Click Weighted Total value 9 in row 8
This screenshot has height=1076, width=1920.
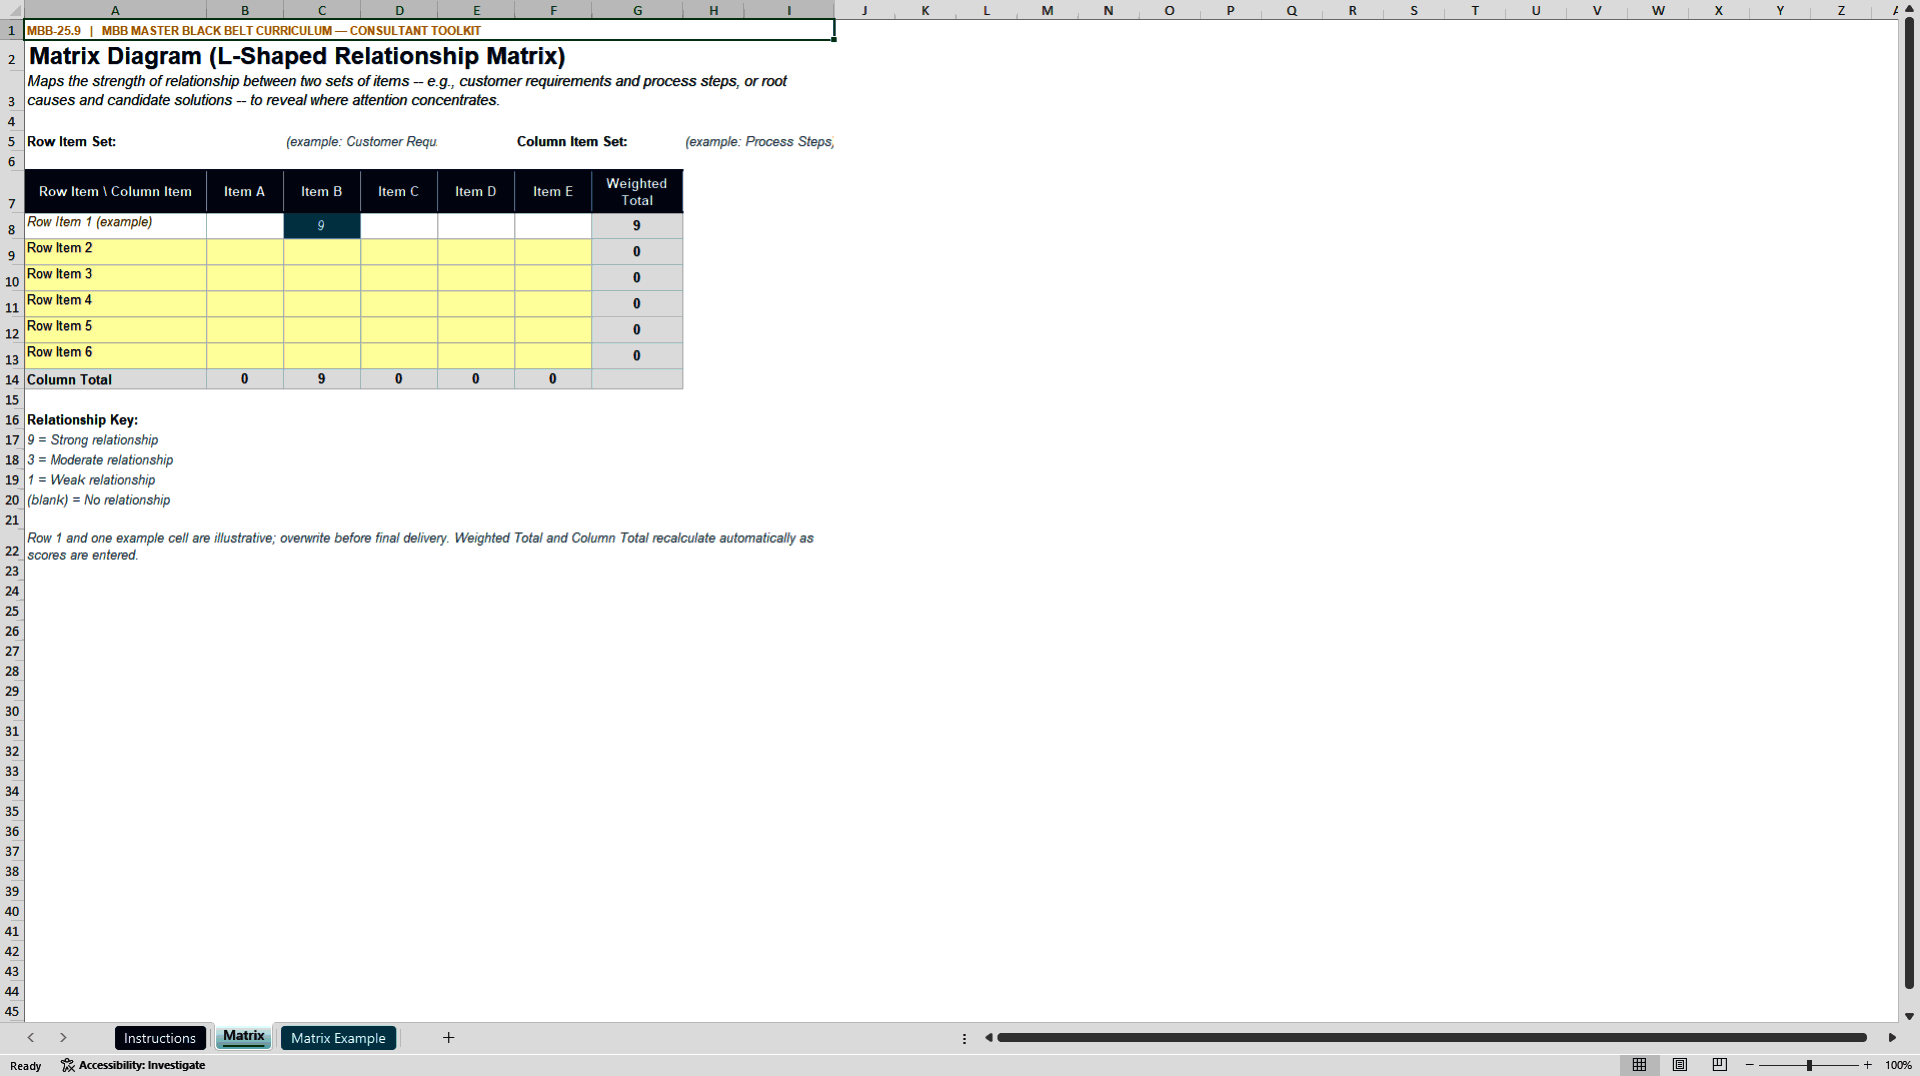click(637, 226)
